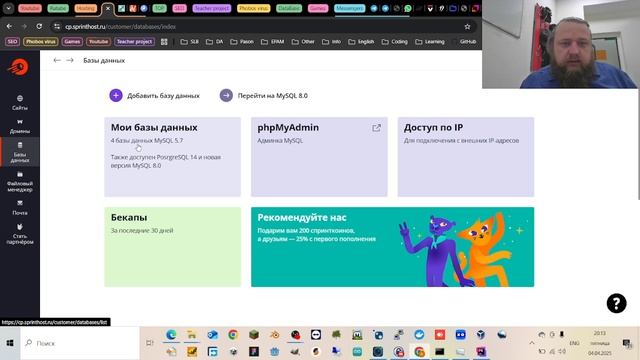Open the Learning bookmarks folder
640x360 pixels.
[x=430, y=42]
